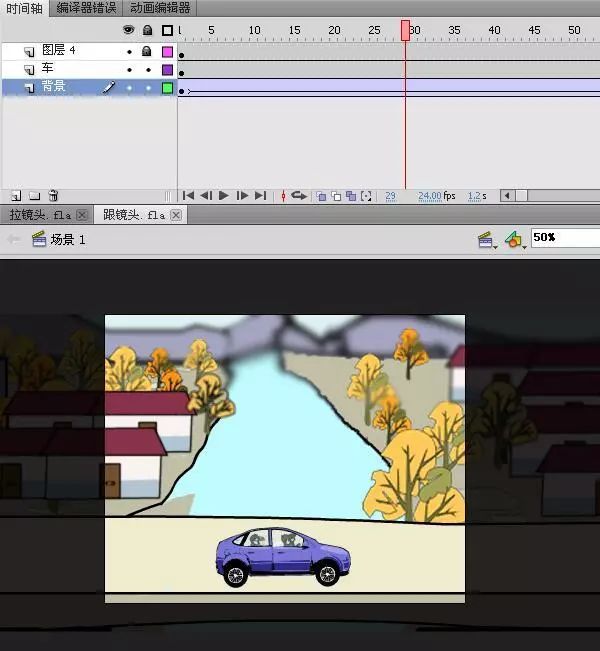Click the back arrow in edit bar
The height and width of the screenshot is (651, 600).
pos(14,240)
